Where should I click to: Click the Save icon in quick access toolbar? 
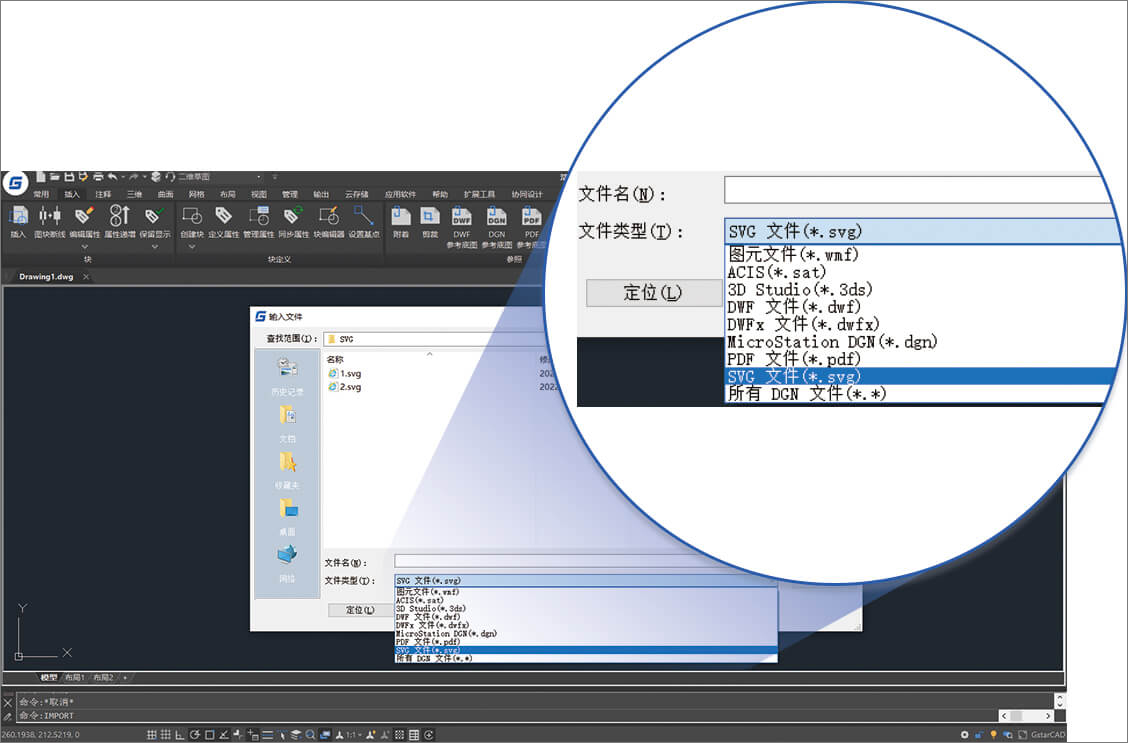pyautogui.click(x=69, y=176)
